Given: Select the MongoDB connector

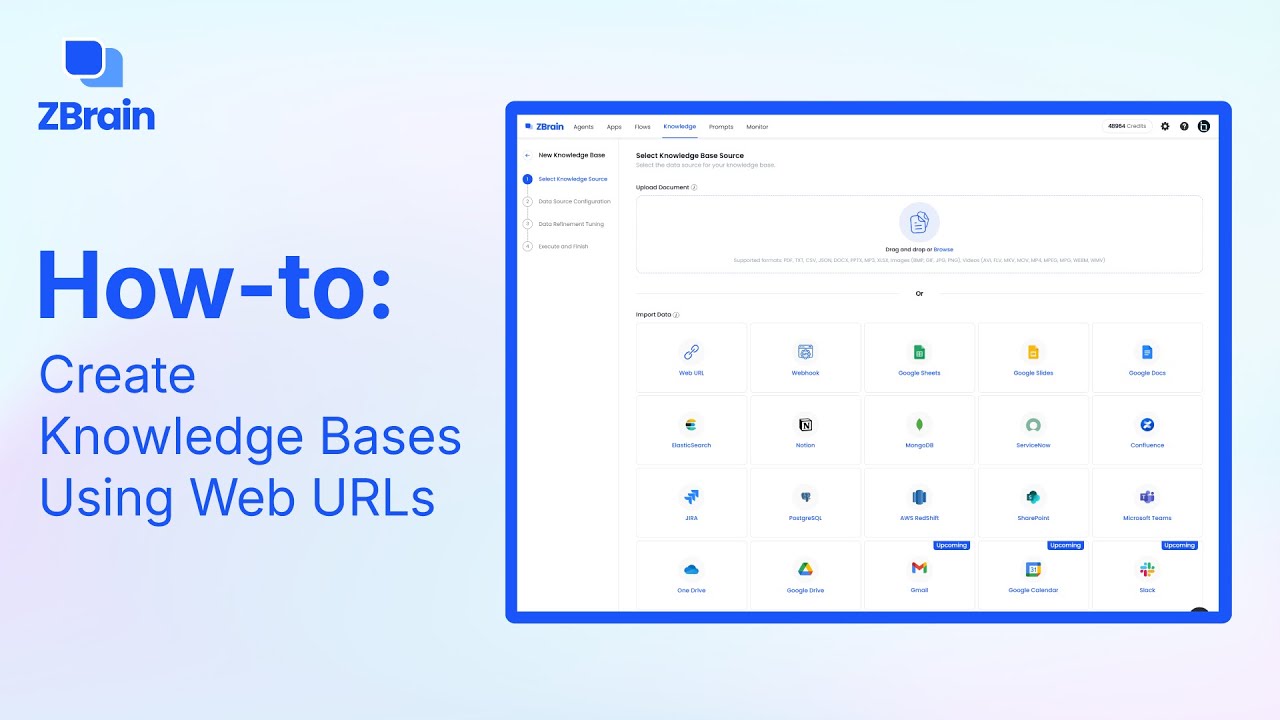Looking at the screenshot, I should (919, 430).
